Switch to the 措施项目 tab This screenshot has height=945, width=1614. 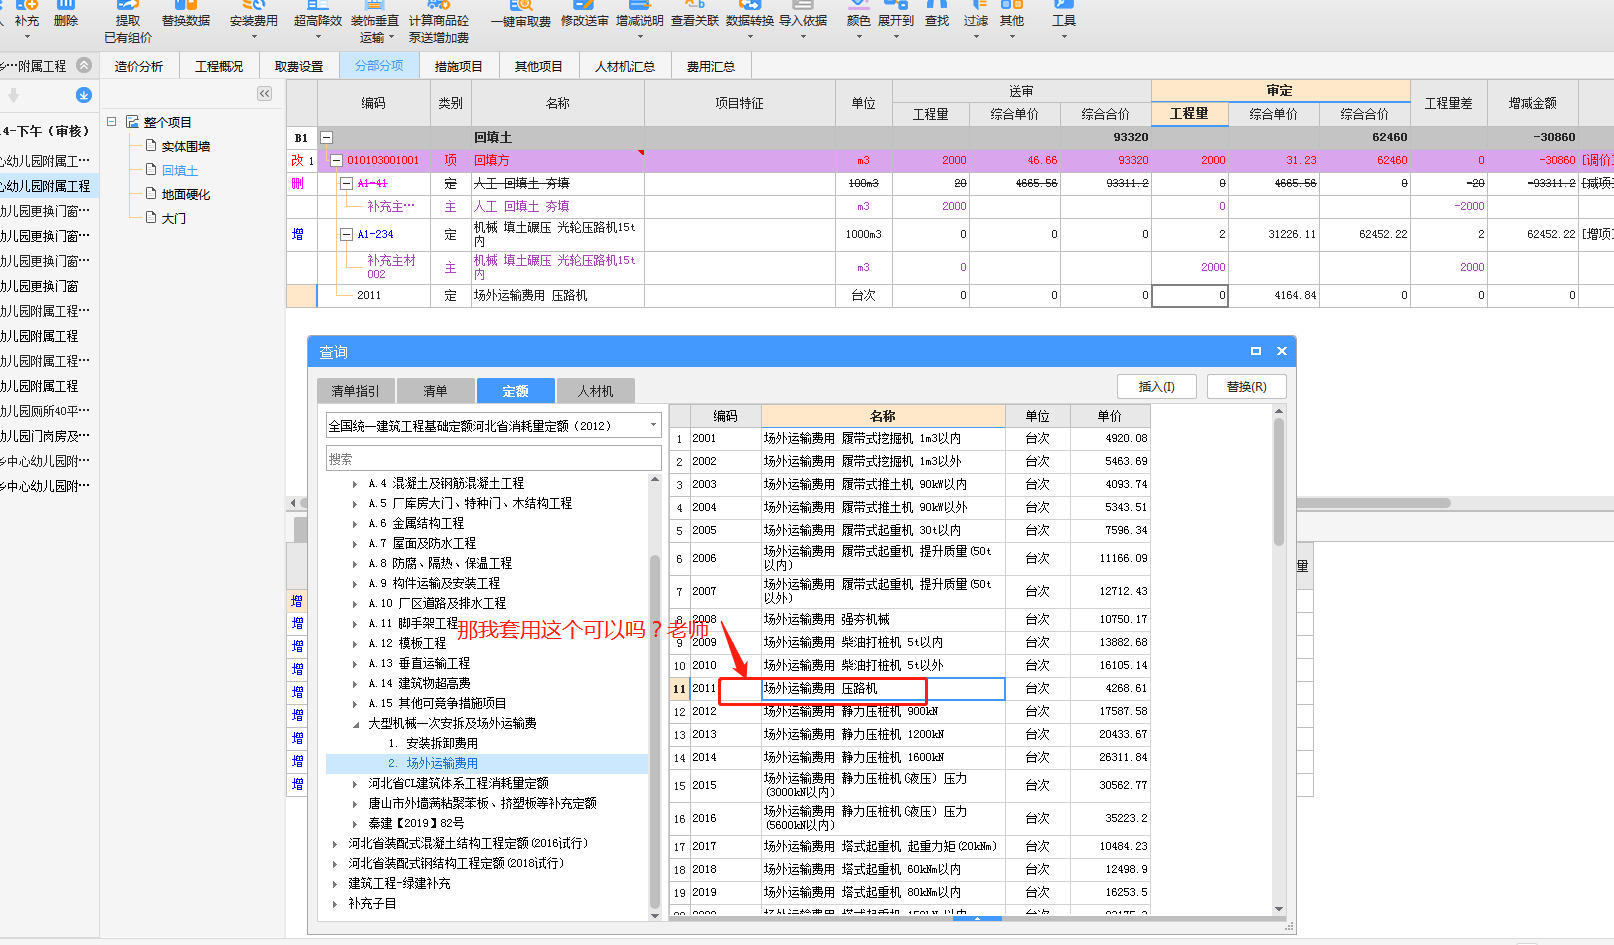(x=459, y=66)
